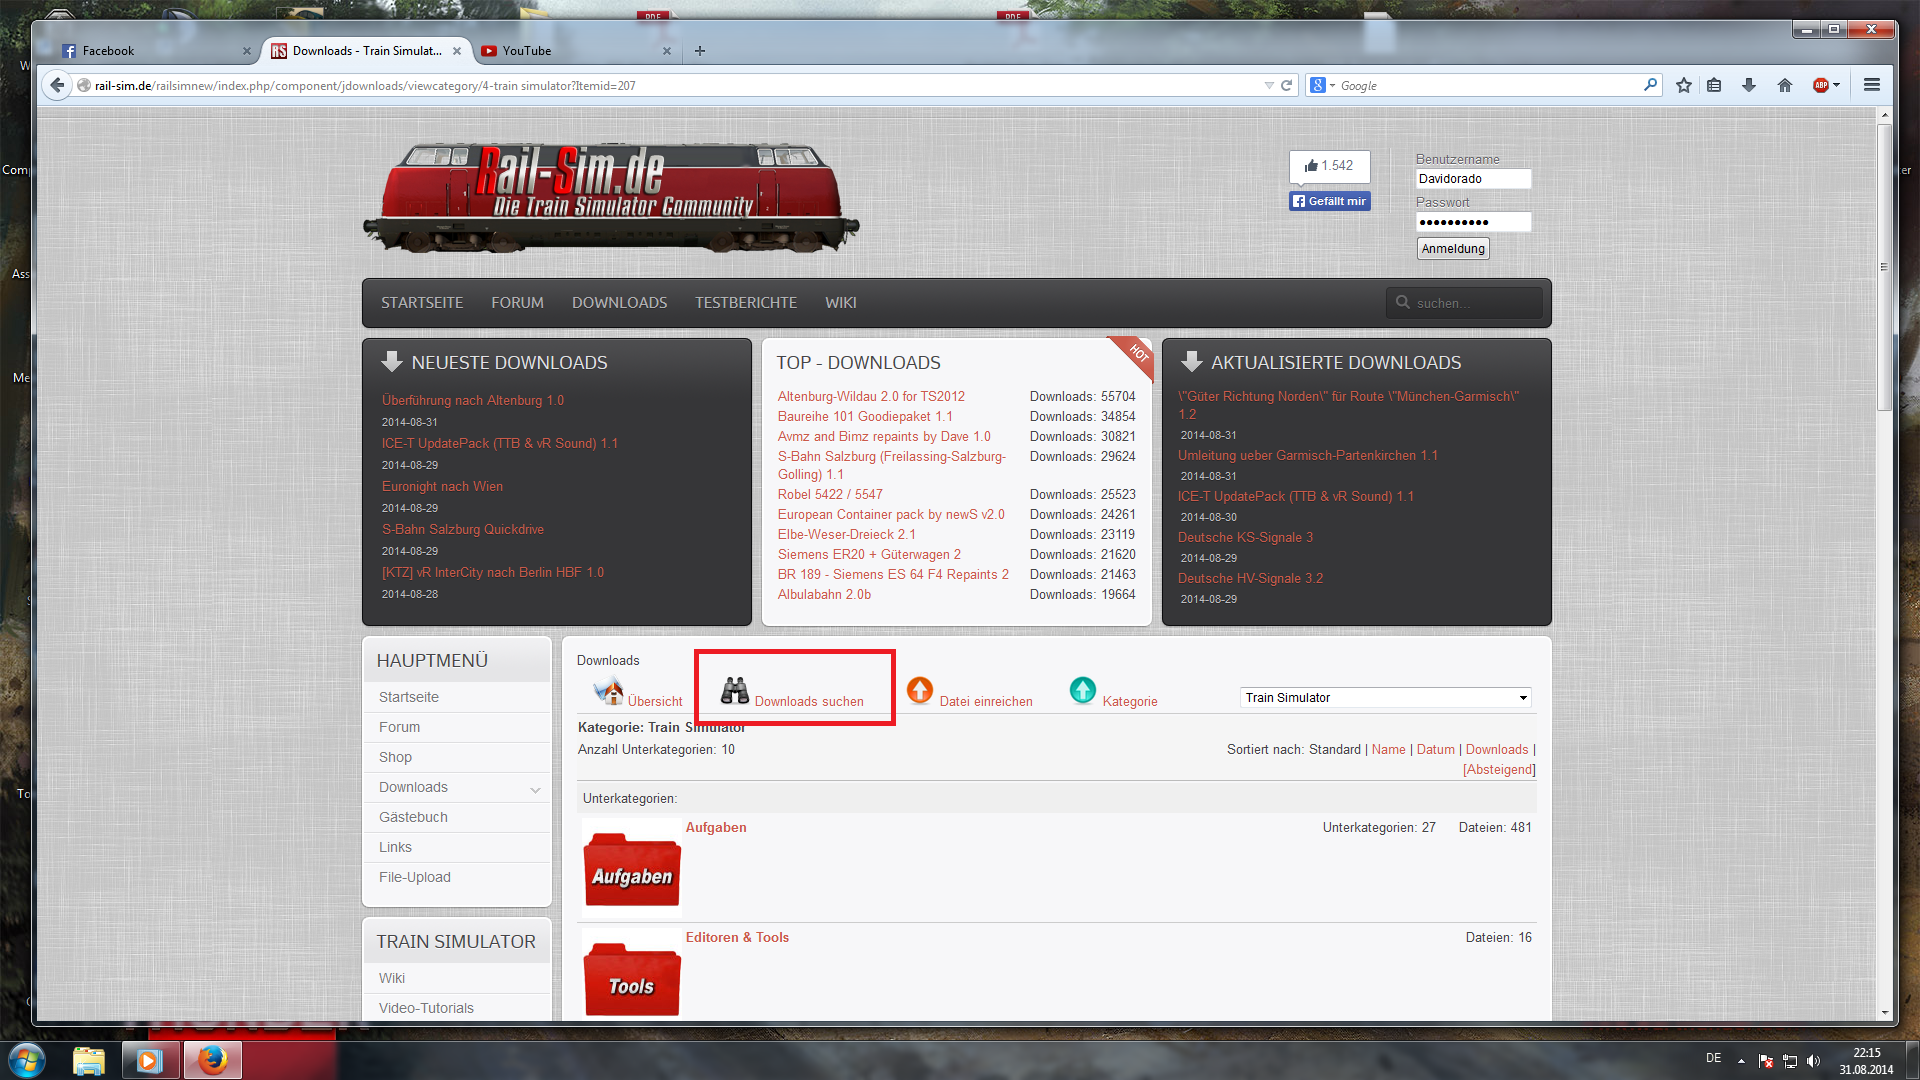Open DOWNLOADS in the navigation bar
The image size is (1920, 1080).
pyautogui.click(x=619, y=303)
